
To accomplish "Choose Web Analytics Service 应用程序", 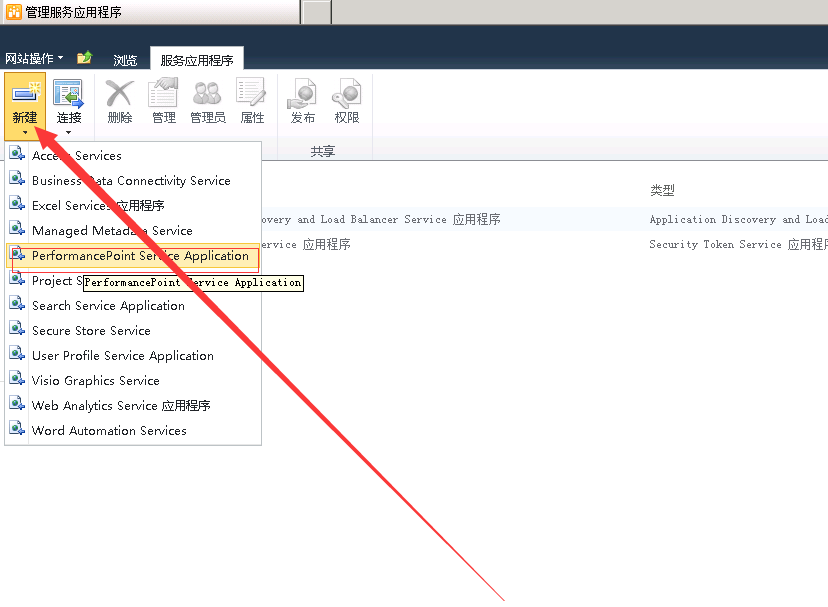I will pyautogui.click(x=133, y=406).
